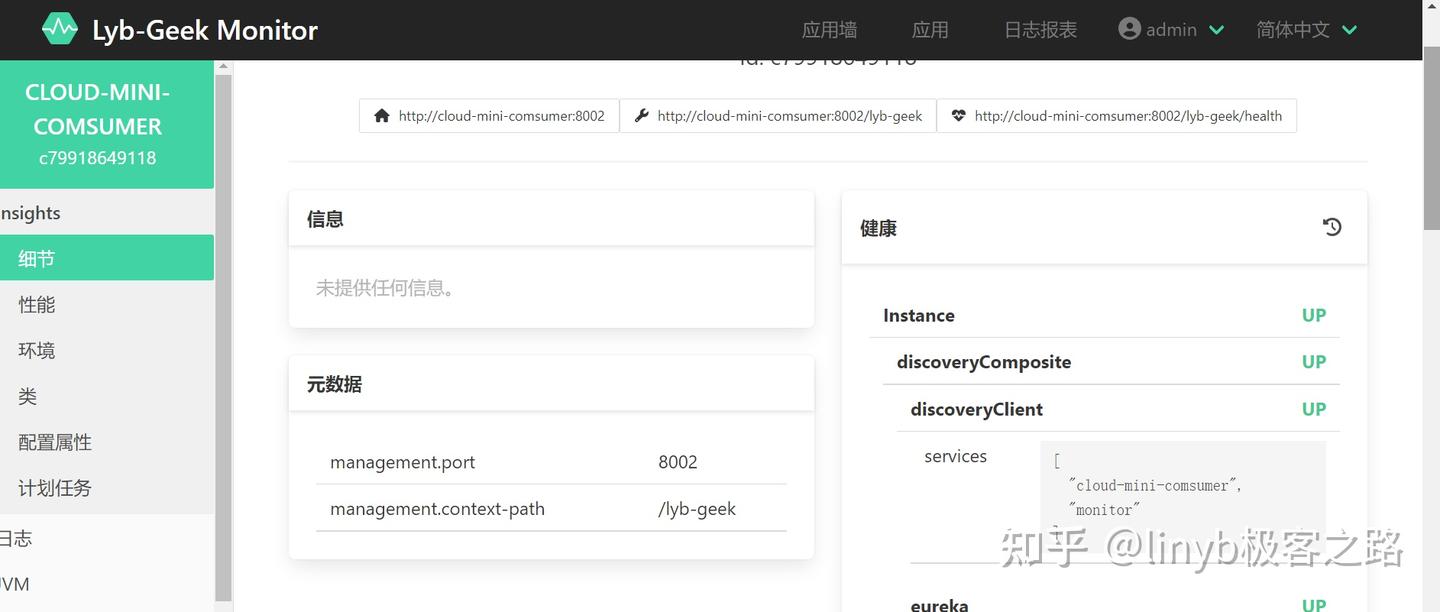Click the wrench icon for the management endpoint
Screen dimensions: 1440x612
coord(641,115)
